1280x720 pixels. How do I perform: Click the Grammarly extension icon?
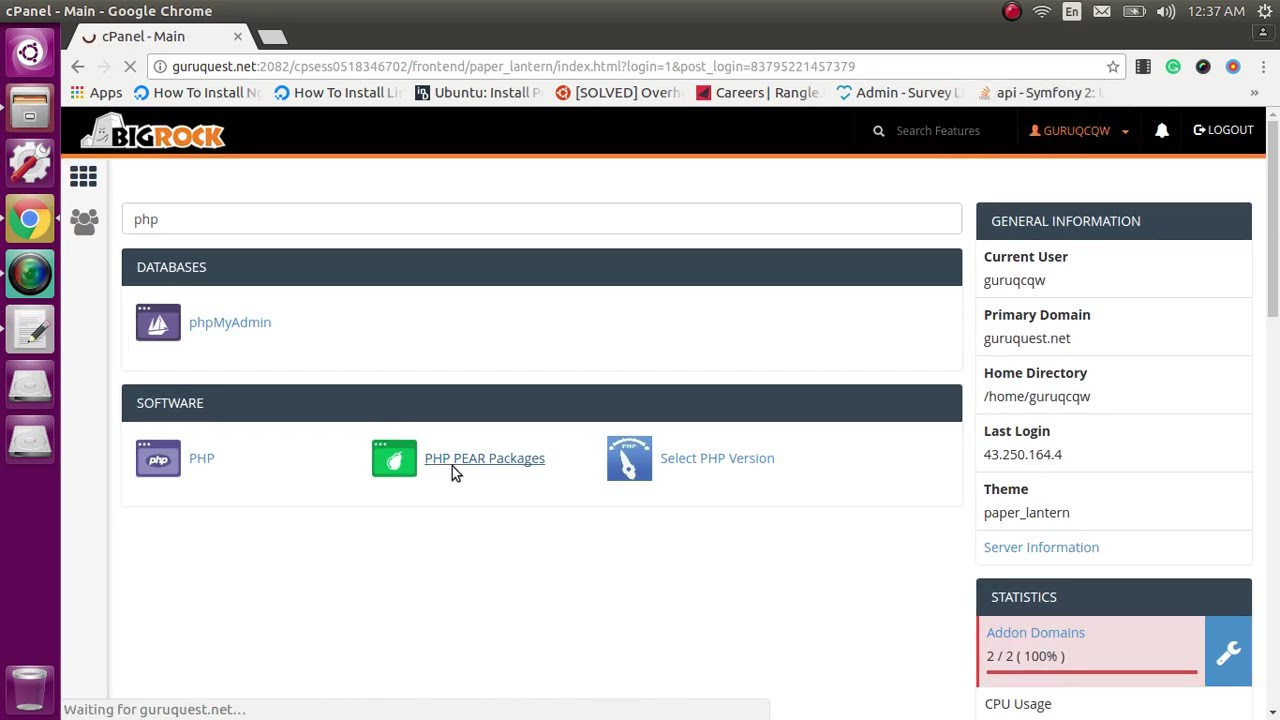point(1173,66)
